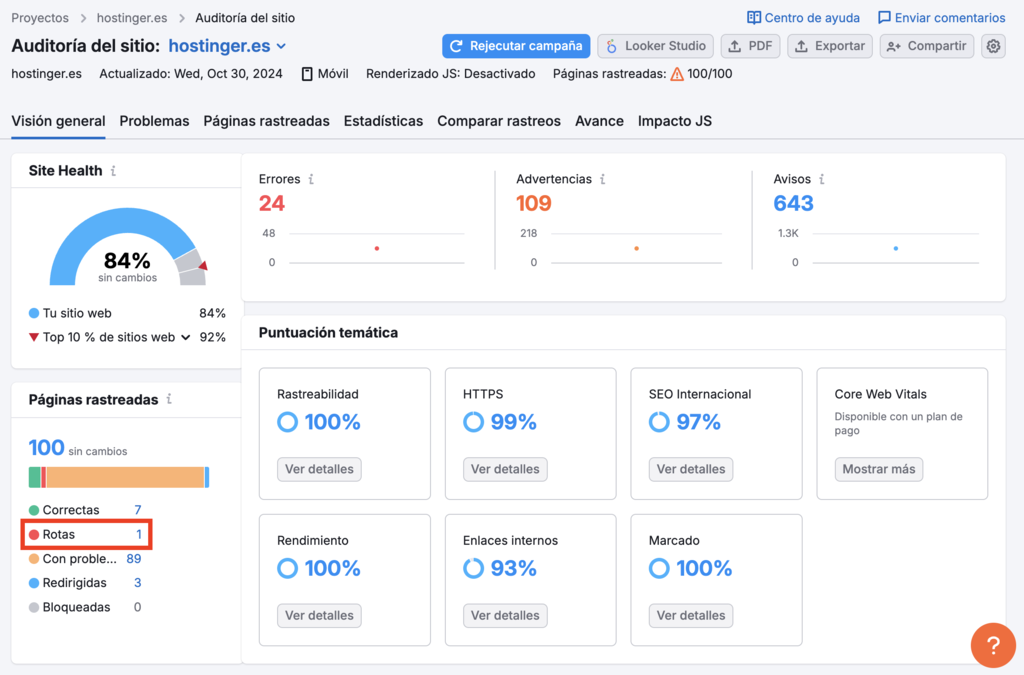1024x675 pixels.
Task: Click Mostrar más under Core Web Vitals
Action: click(x=878, y=469)
